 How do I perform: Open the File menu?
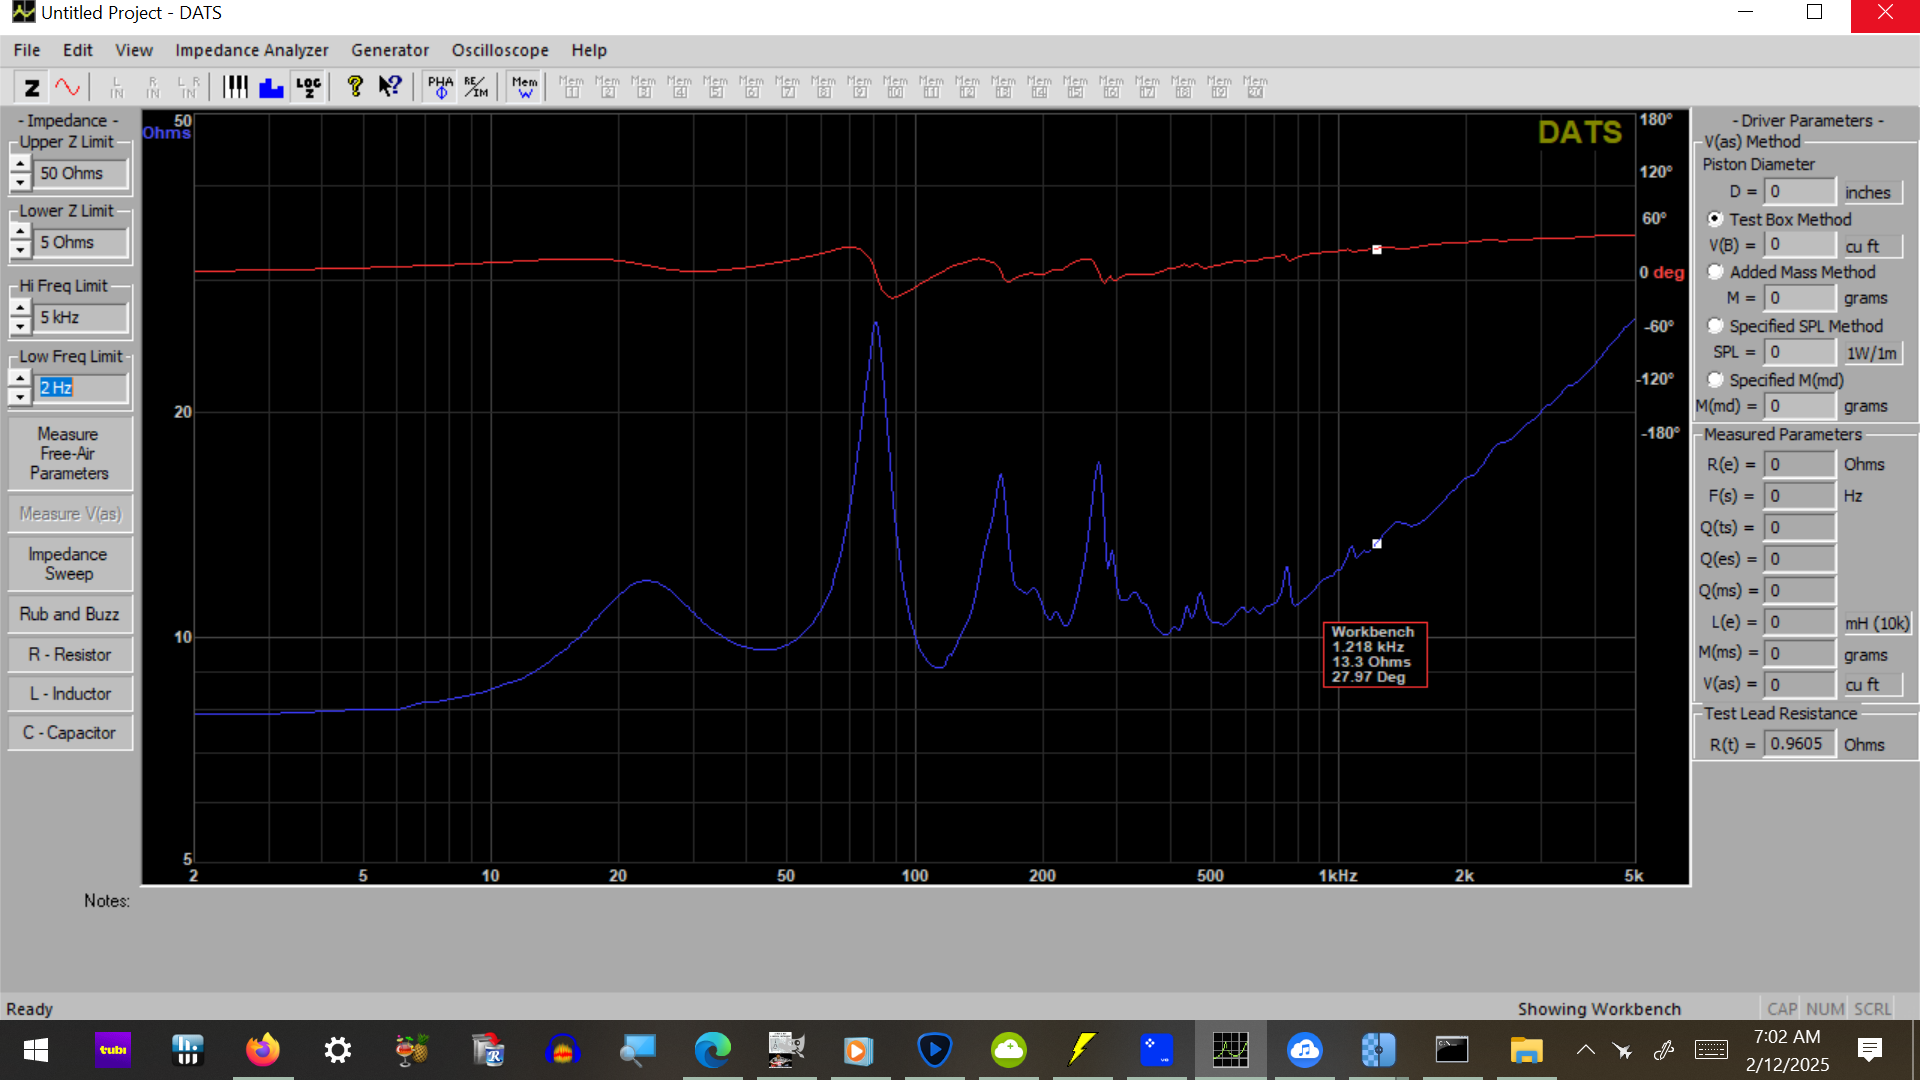tap(27, 50)
